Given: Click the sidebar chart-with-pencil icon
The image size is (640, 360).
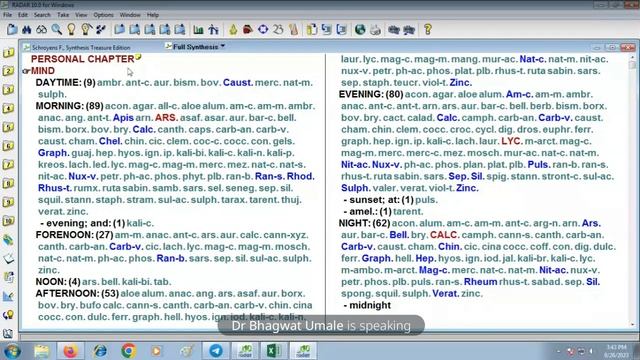Looking at the screenshot, I should tap(8, 296).
